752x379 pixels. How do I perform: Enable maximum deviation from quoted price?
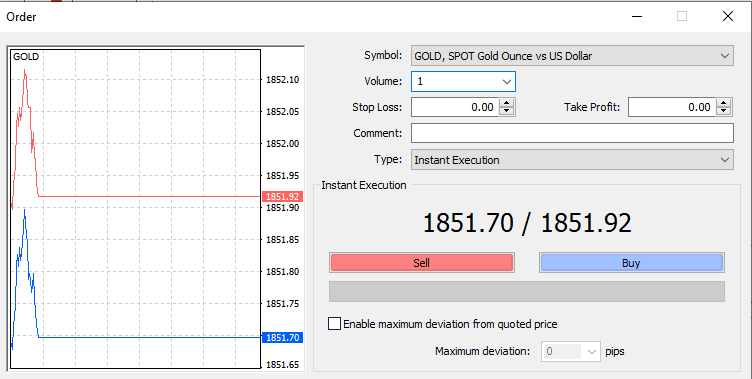tap(334, 324)
